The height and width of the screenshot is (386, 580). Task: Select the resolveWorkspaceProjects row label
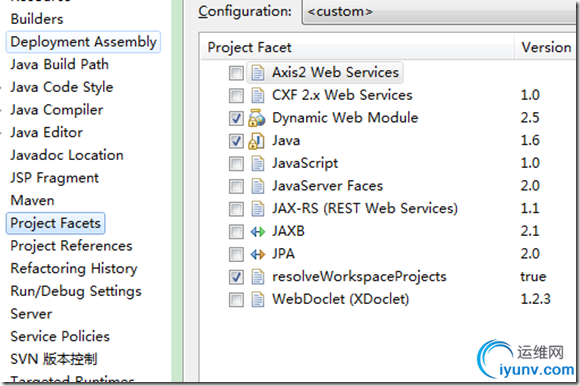(359, 277)
